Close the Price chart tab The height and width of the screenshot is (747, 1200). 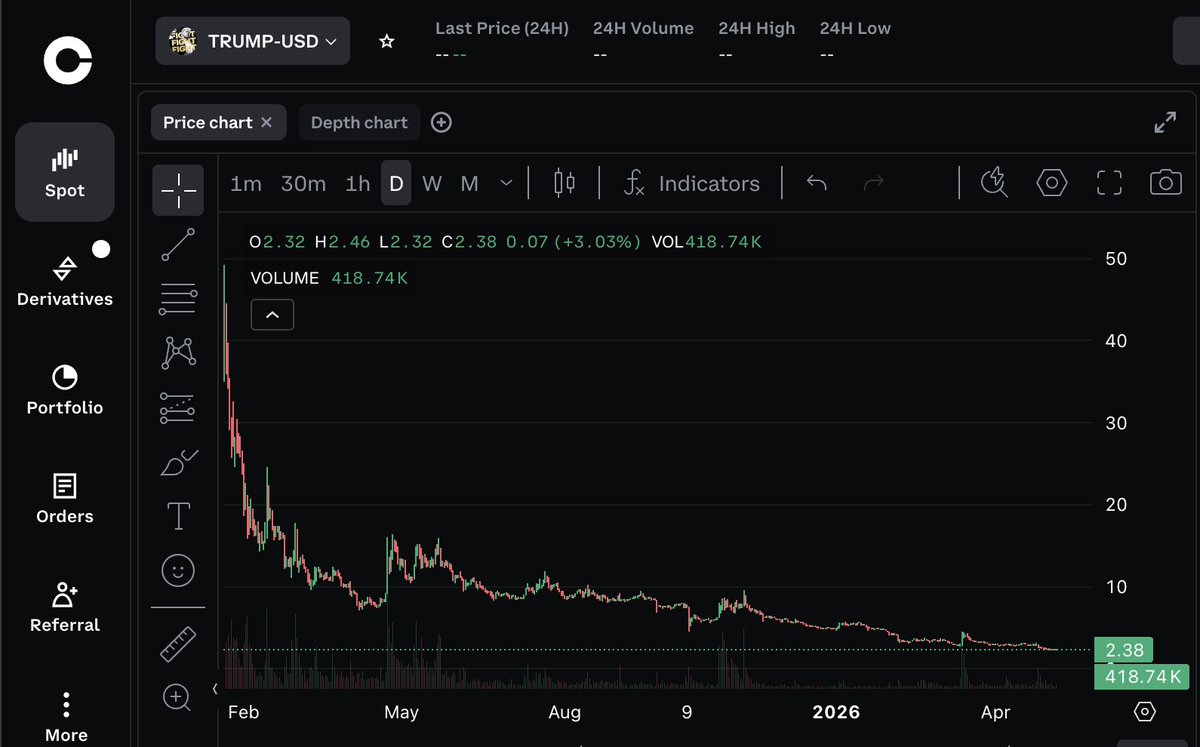pos(266,122)
